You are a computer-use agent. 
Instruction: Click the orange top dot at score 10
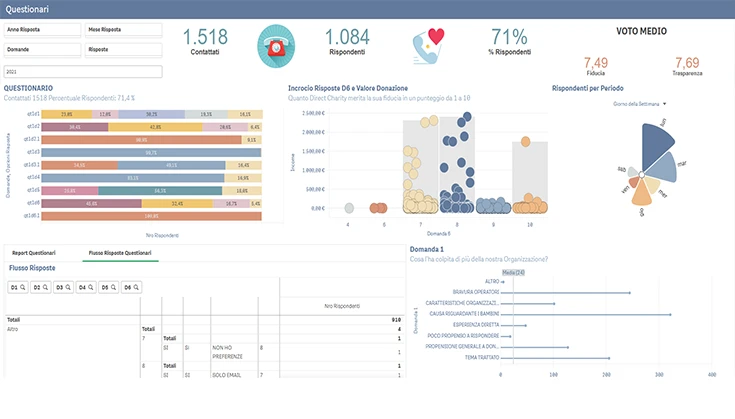(525, 142)
